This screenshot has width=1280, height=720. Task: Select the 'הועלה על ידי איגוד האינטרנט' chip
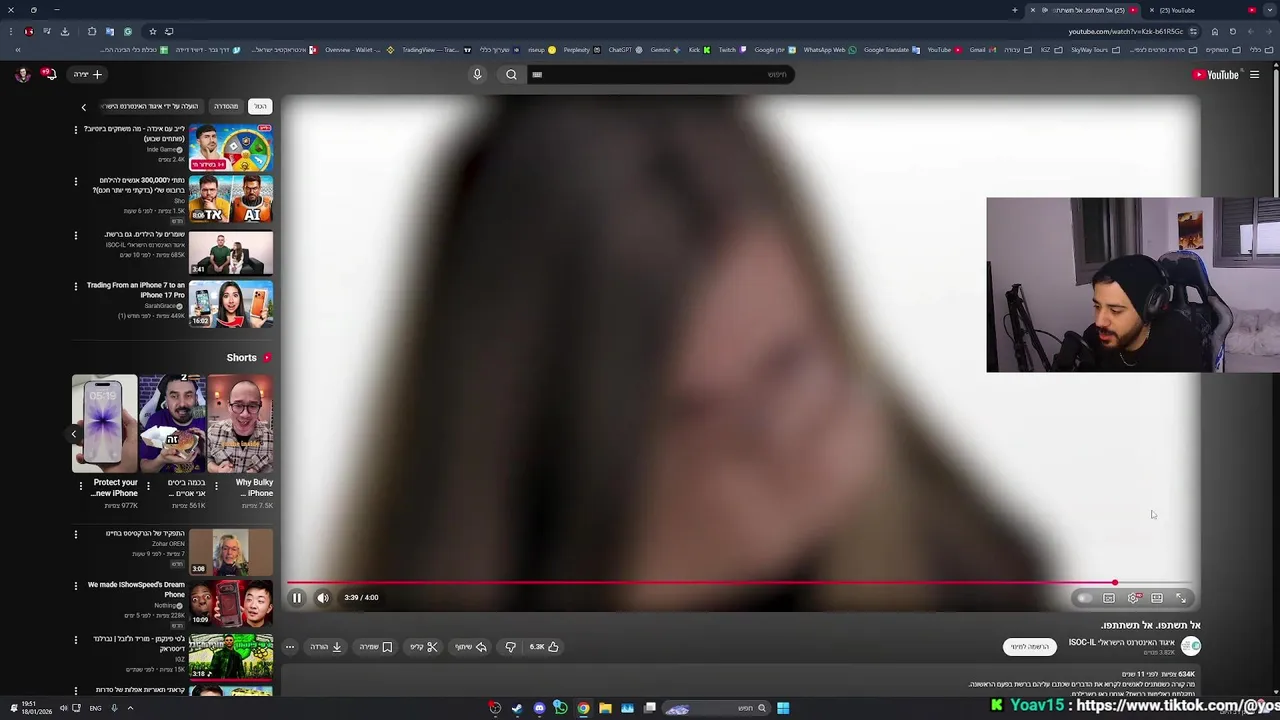[152, 106]
